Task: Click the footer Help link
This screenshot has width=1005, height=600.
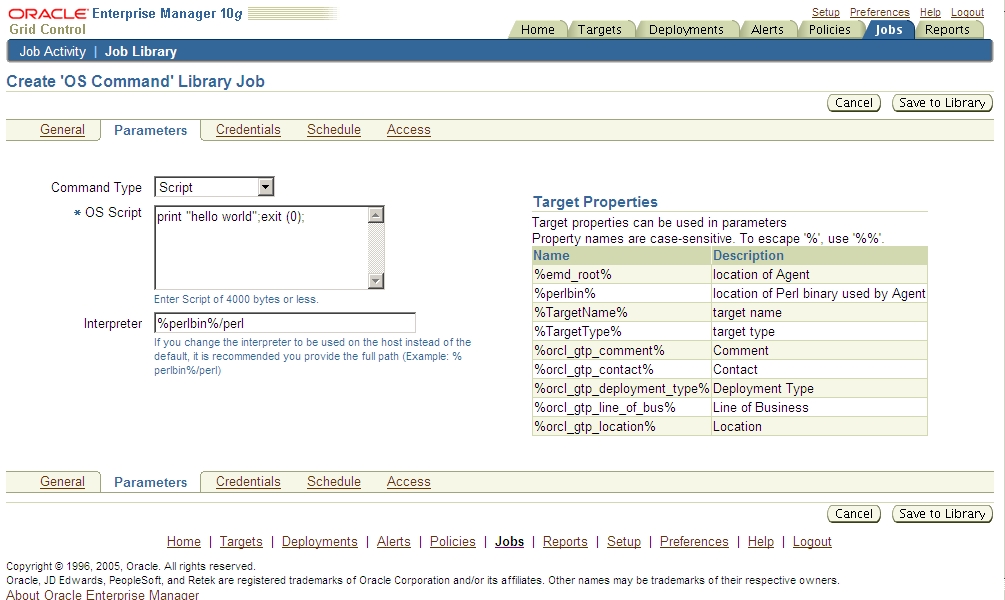Action: [761, 542]
